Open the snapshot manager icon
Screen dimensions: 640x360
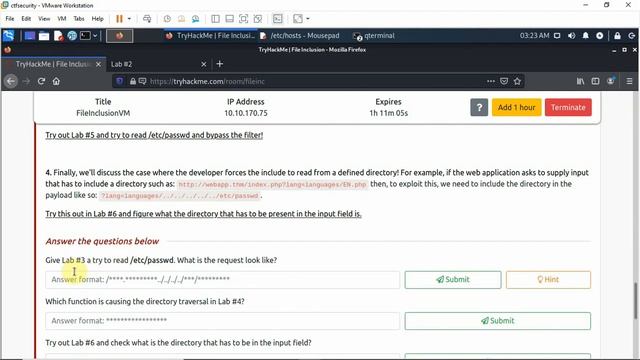[196, 19]
